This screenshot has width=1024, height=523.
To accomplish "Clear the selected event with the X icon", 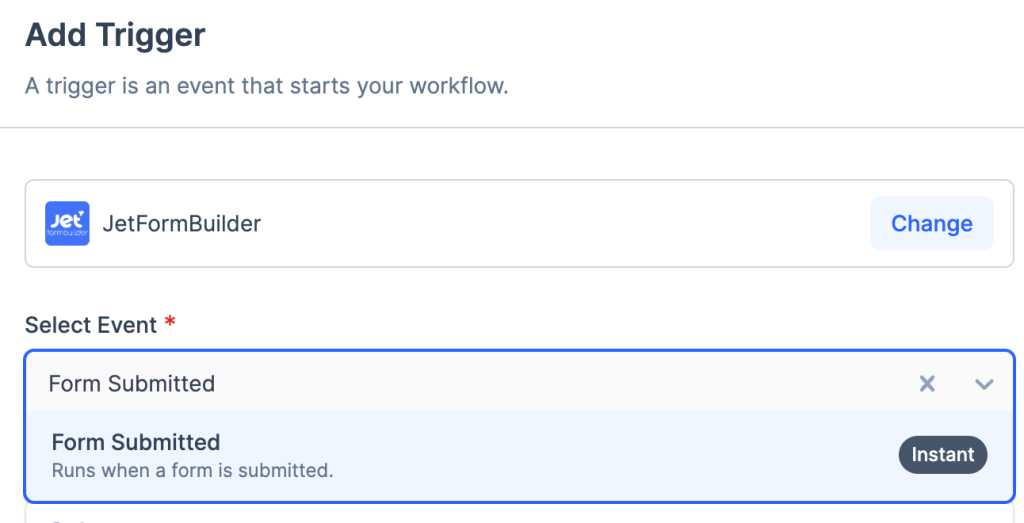I will (x=927, y=384).
